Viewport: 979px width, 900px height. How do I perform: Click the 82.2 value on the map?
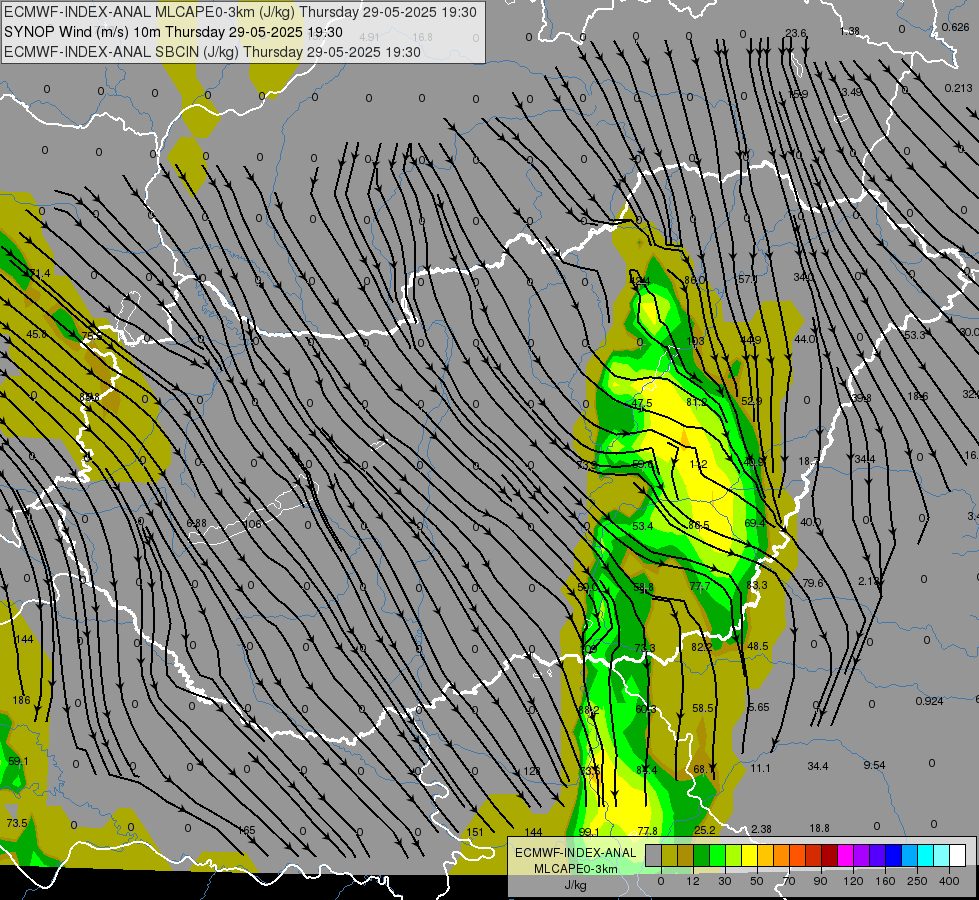pyautogui.click(x=701, y=647)
